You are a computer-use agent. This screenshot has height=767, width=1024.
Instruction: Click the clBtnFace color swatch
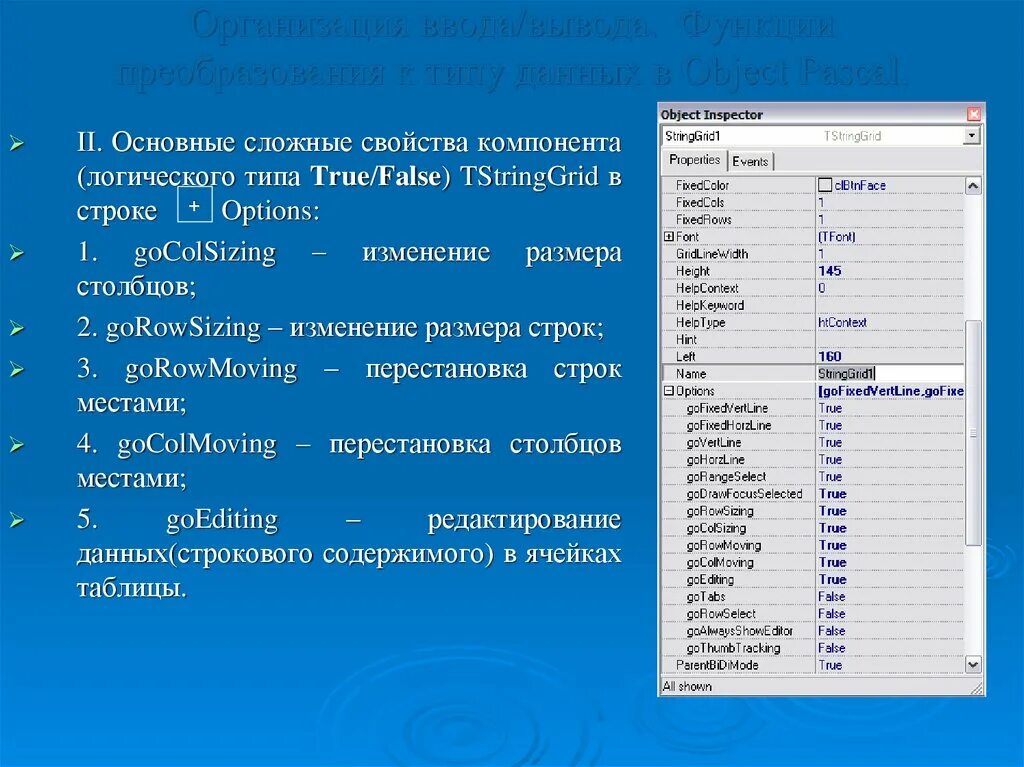point(825,185)
